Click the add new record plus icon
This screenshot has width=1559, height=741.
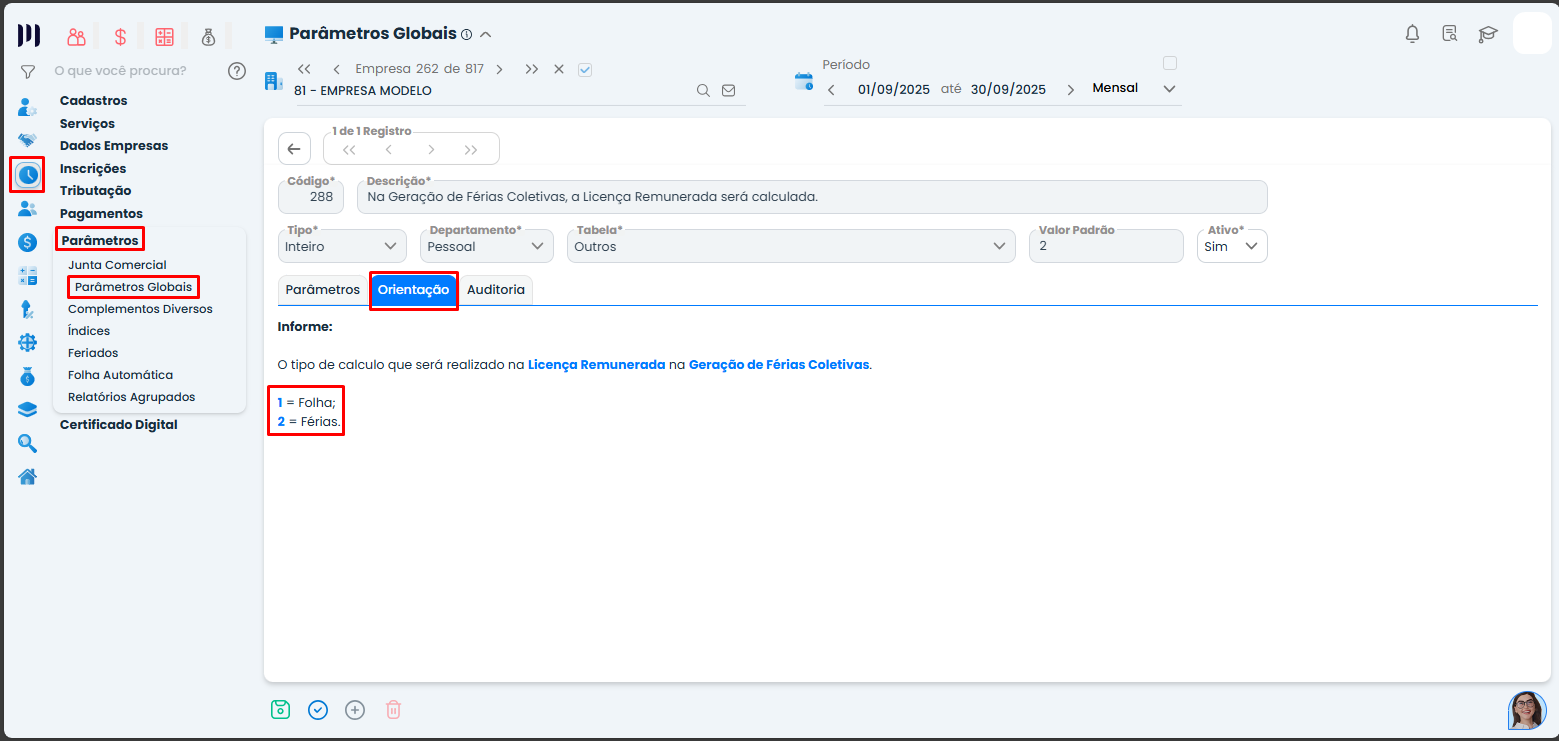pos(355,710)
